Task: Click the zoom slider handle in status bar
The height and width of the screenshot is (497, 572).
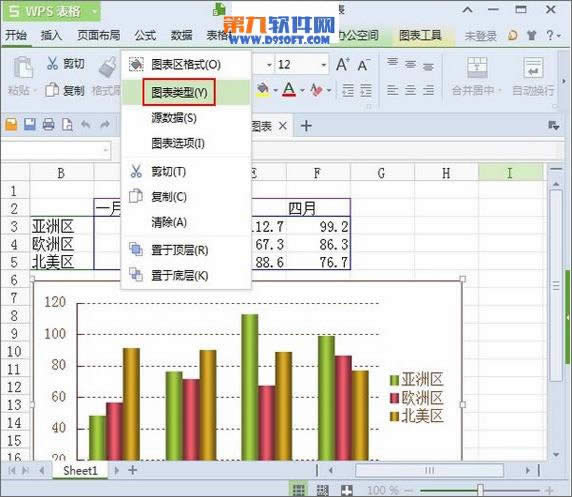Action: coord(480,490)
